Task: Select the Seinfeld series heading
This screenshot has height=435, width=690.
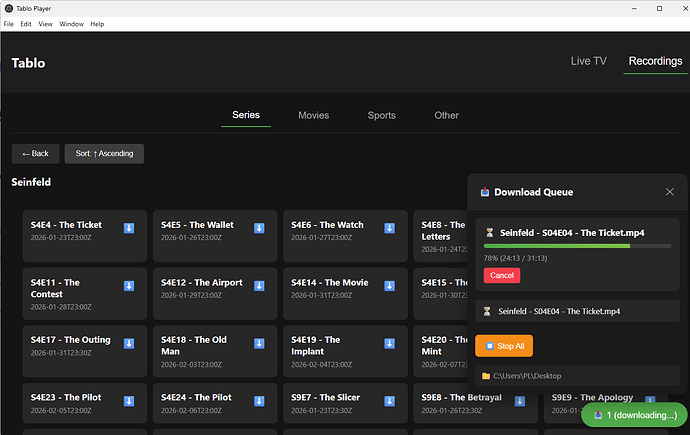Action: 31,182
